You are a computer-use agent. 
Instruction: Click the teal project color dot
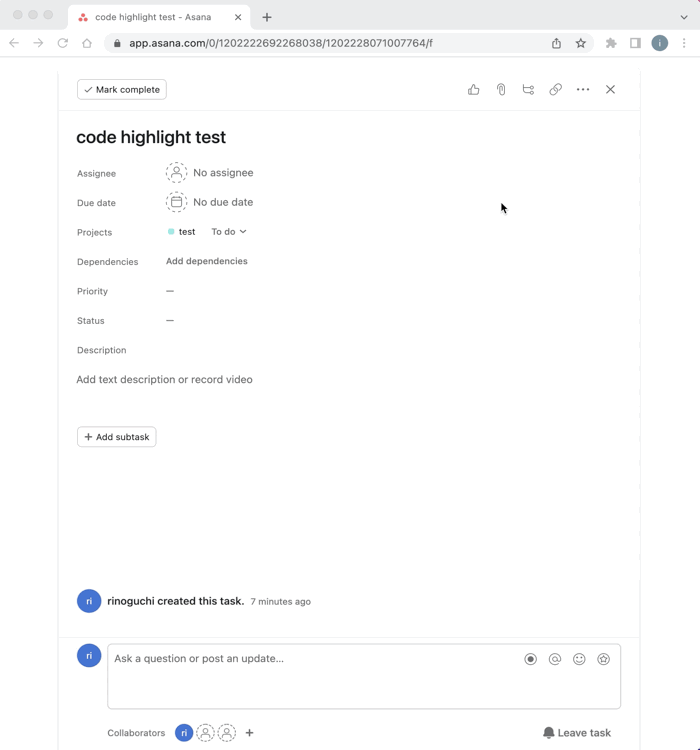[171, 232]
